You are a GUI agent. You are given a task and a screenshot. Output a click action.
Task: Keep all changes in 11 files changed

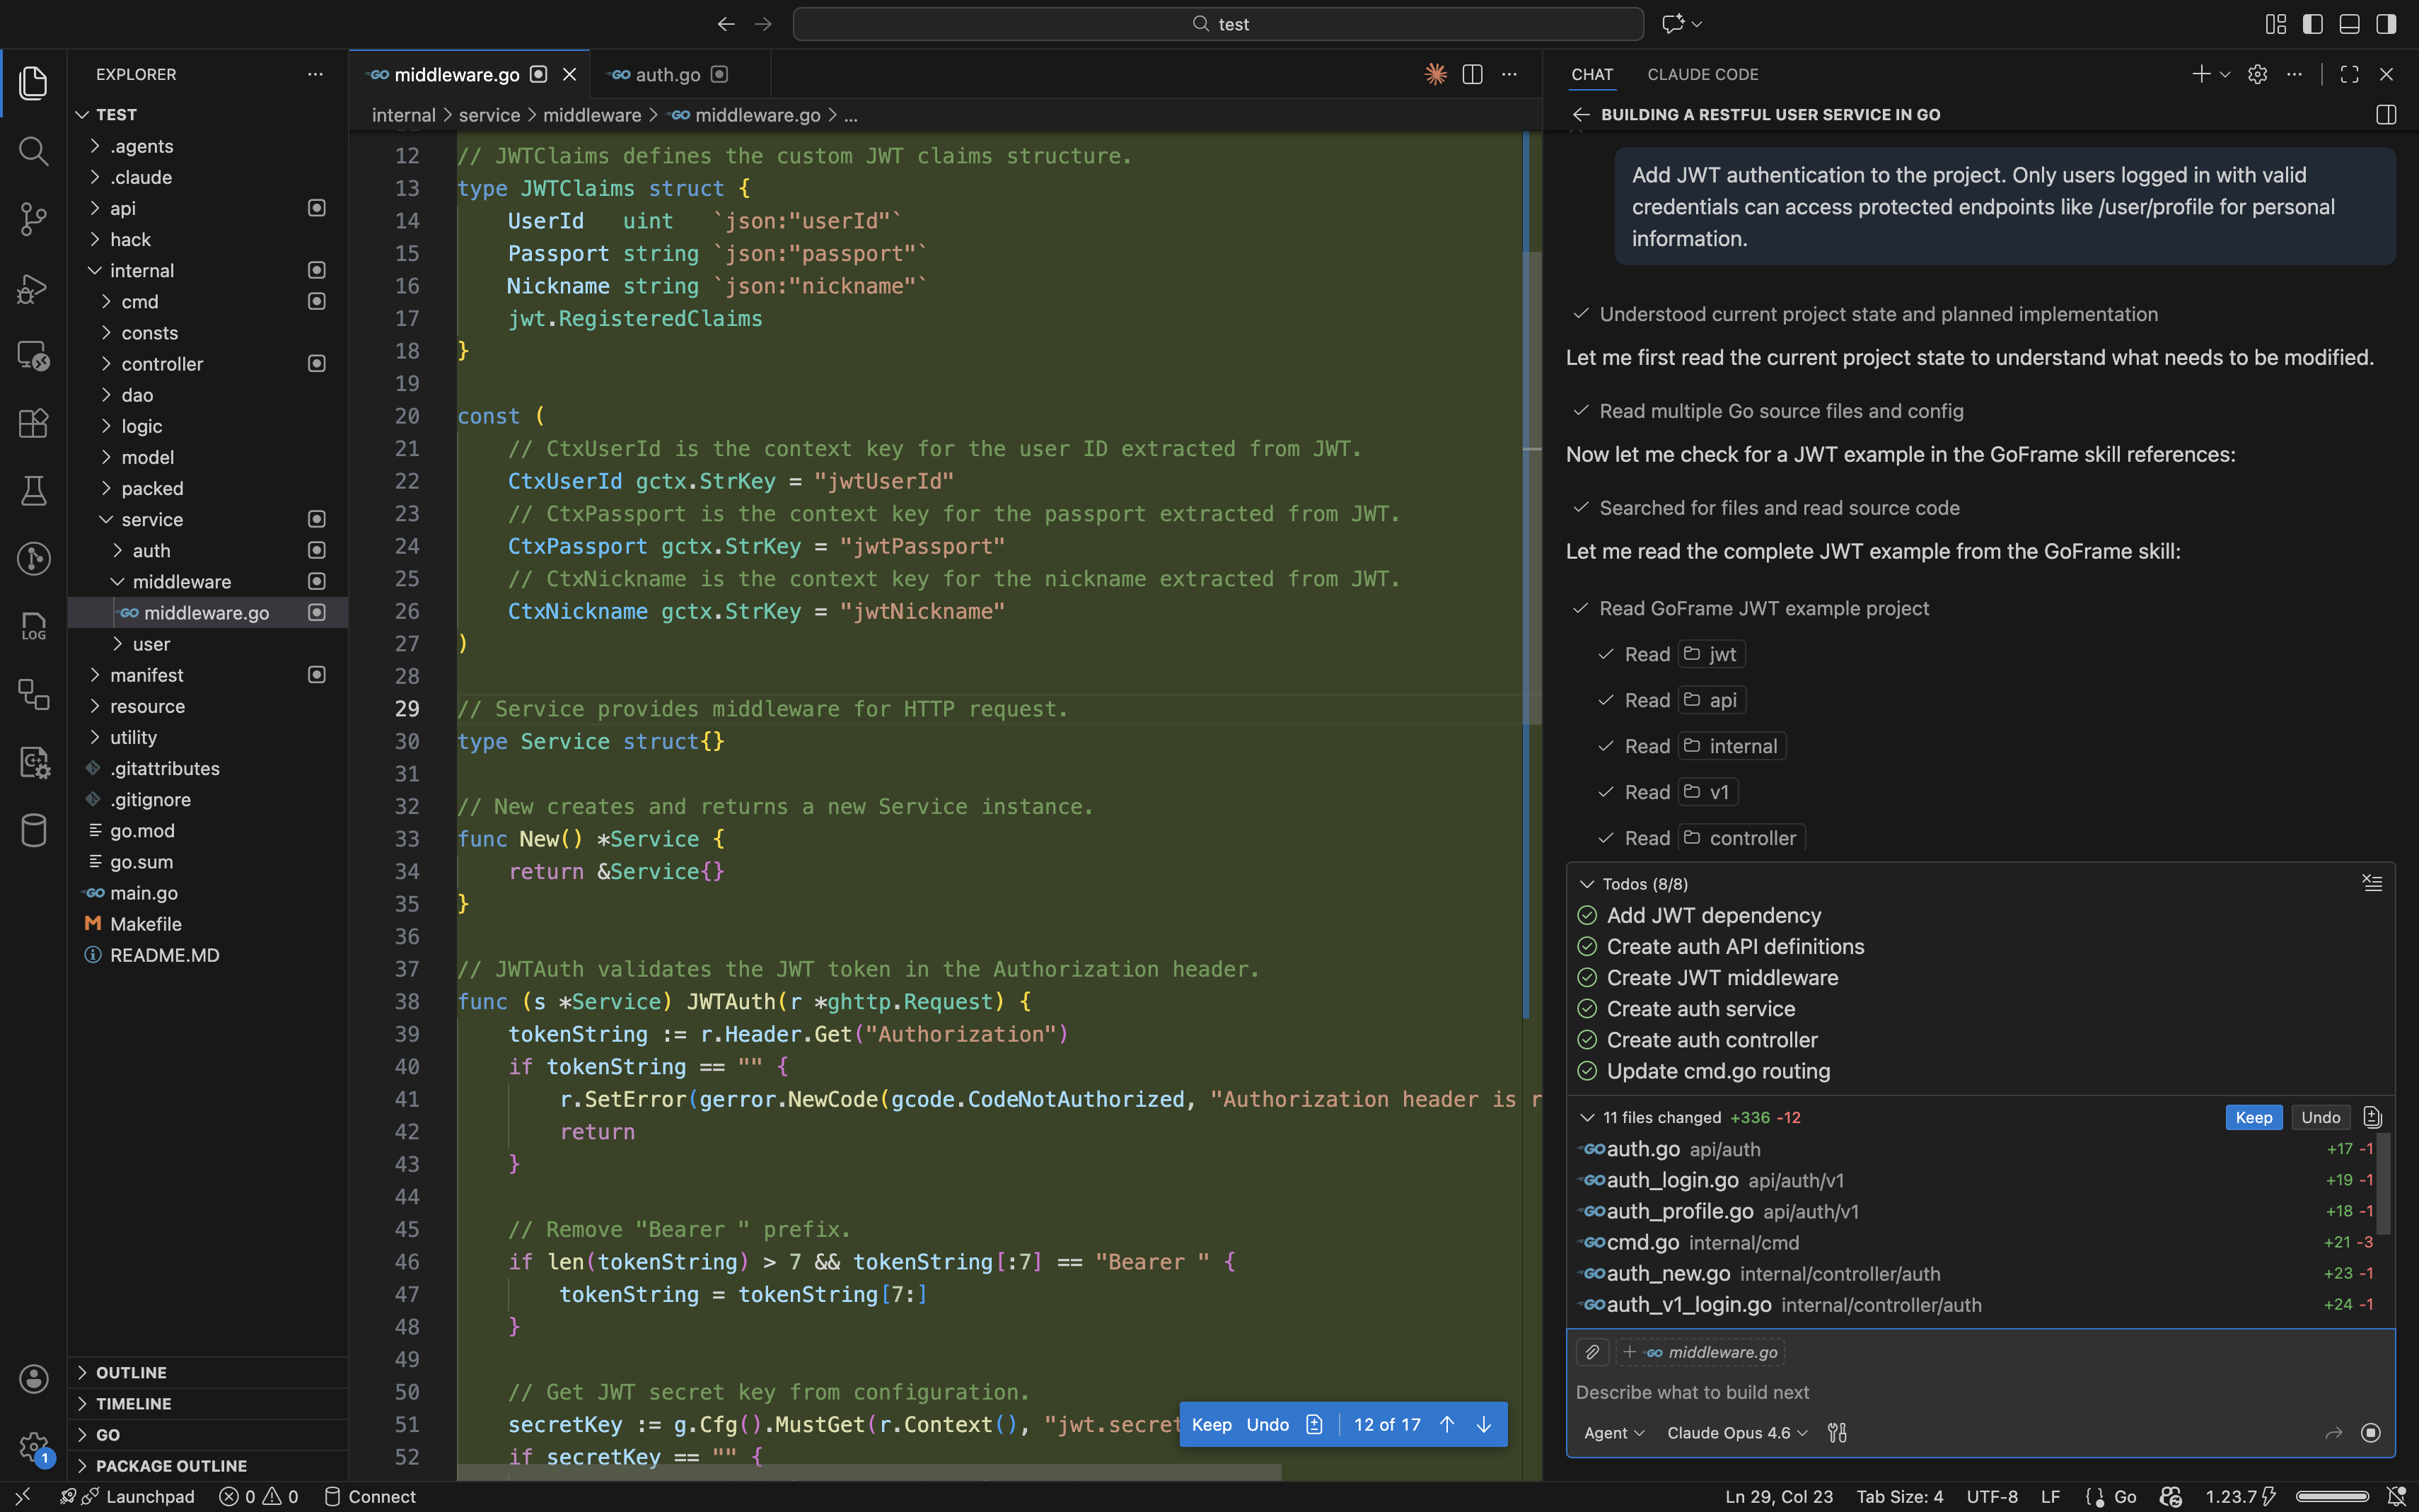coord(2253,1117)
